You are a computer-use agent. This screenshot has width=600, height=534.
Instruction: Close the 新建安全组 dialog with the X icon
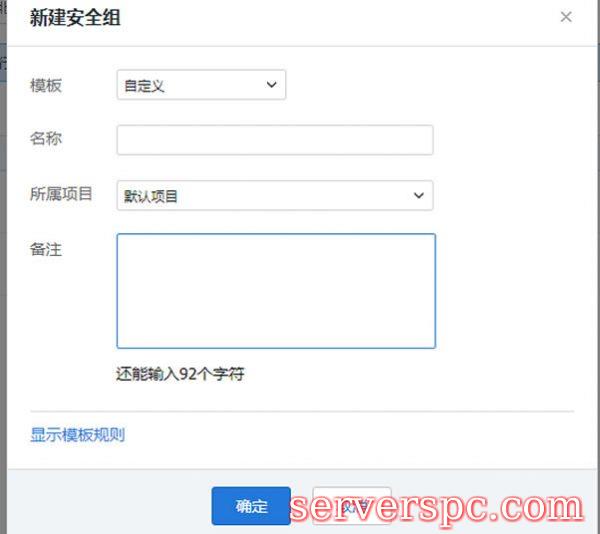coord(566,17)
